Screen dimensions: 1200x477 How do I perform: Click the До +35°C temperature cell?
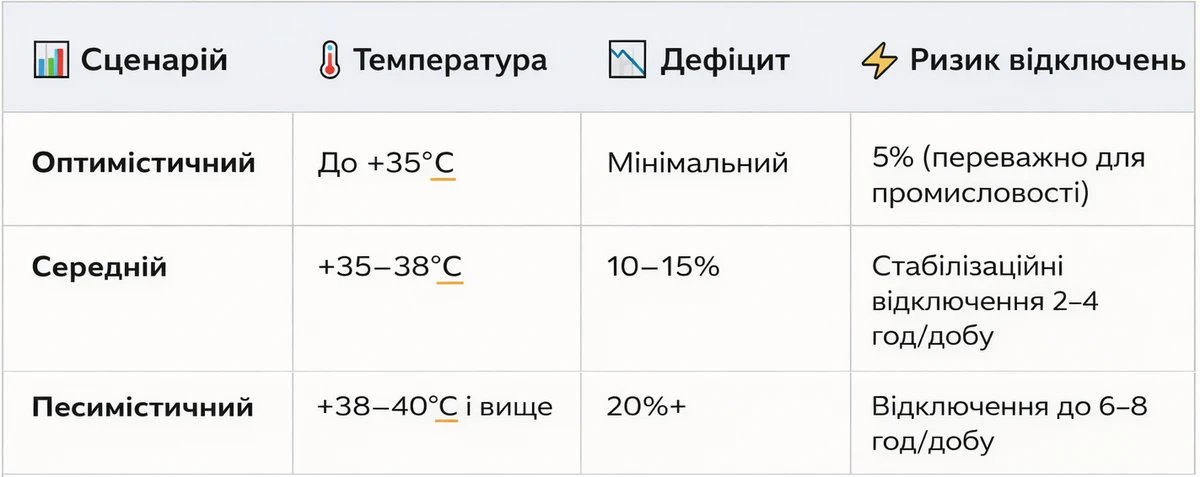(386, 163)
